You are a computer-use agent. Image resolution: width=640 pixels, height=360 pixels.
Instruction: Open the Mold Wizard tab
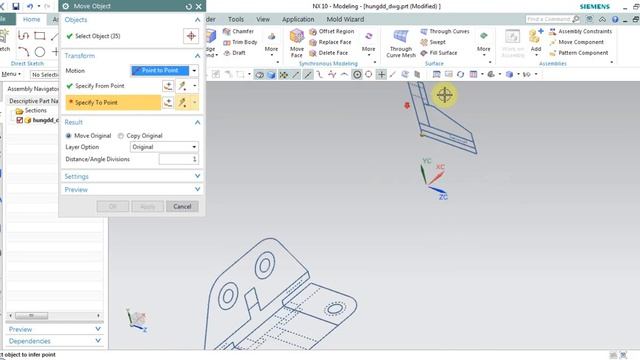tap(345, 19)
